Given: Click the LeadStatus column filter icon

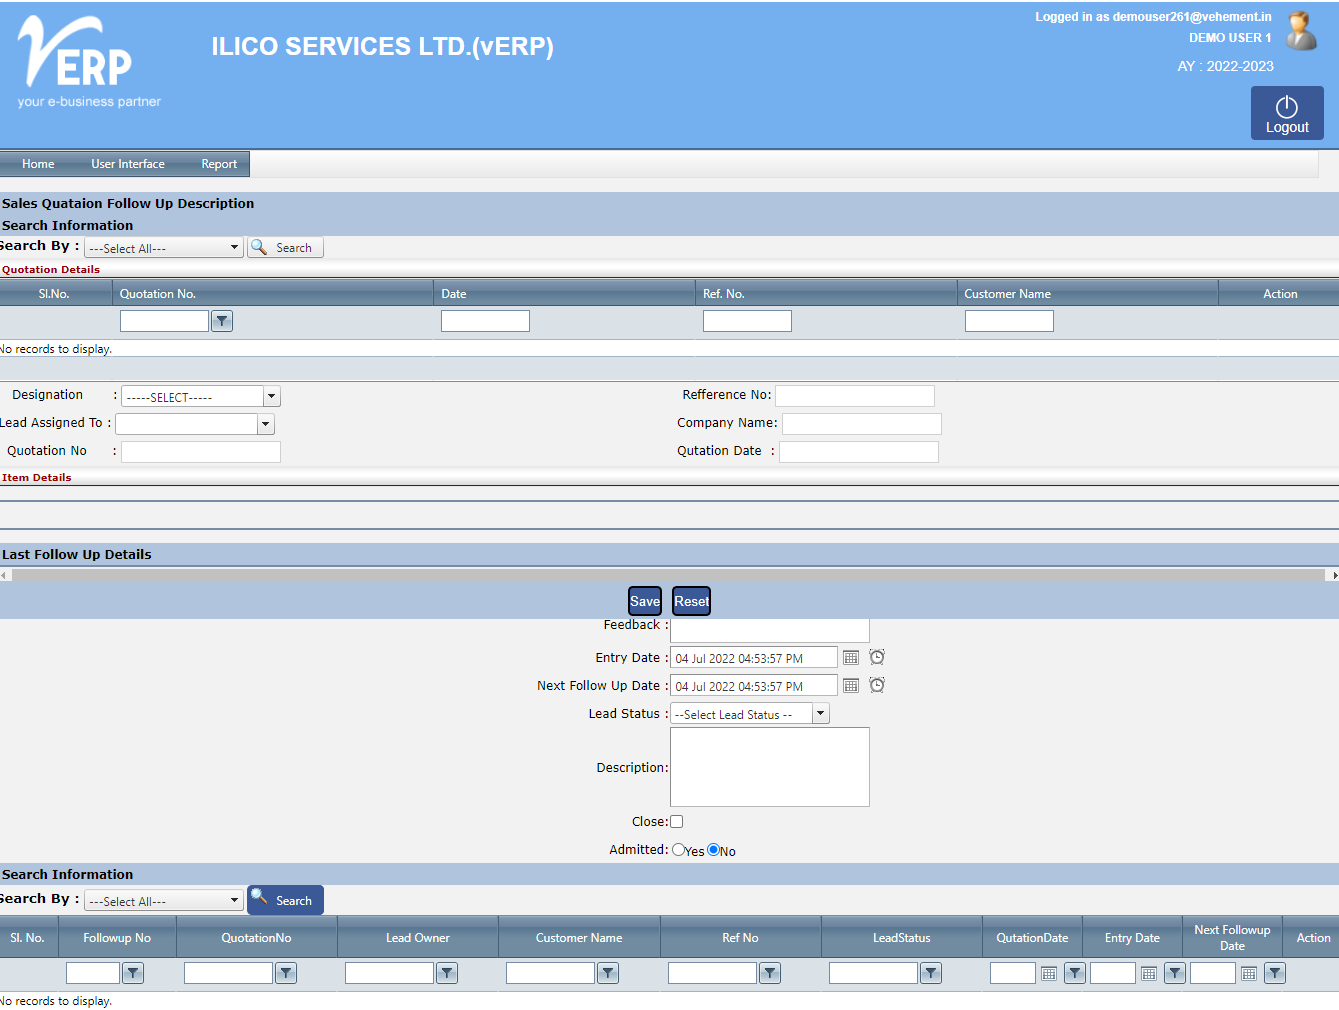Looking at the screenshot, I should click(x=931, y=973).
